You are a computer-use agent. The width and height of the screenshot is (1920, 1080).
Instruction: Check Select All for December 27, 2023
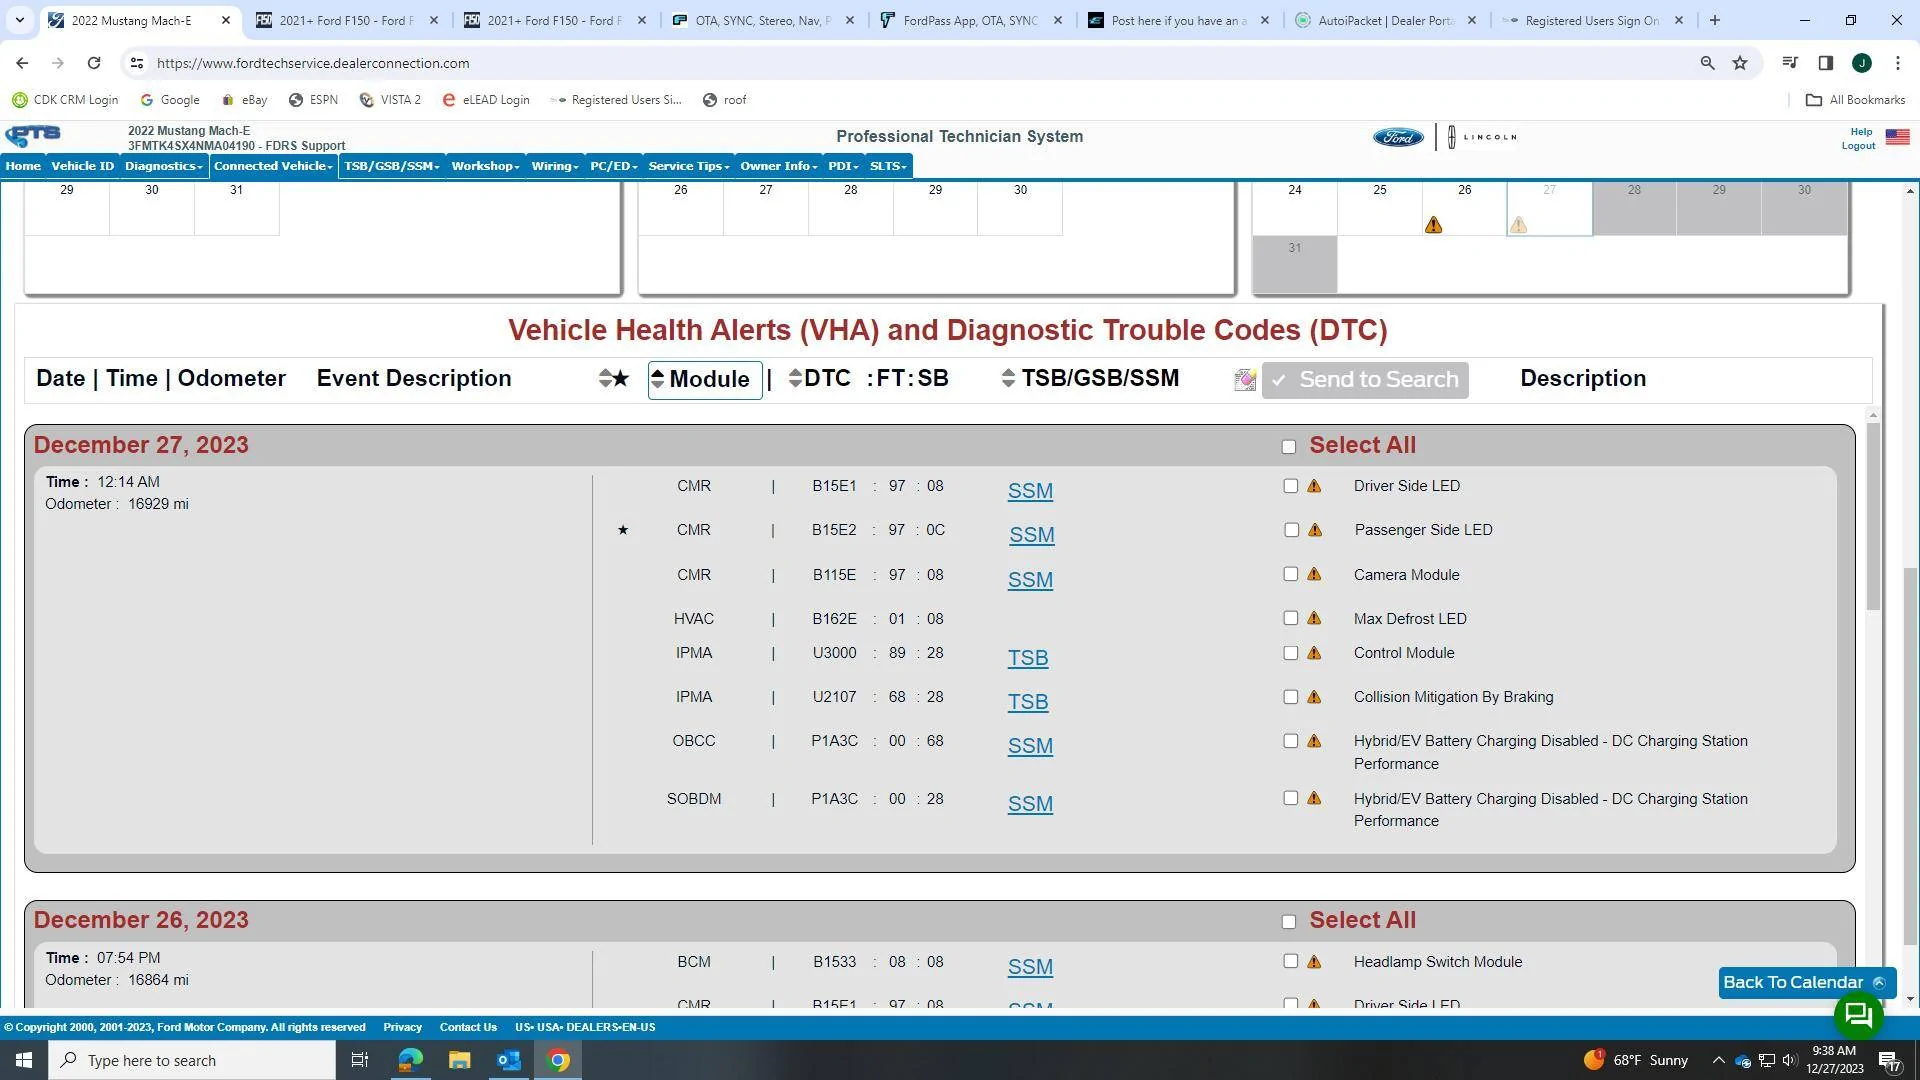coord(1289,447)
